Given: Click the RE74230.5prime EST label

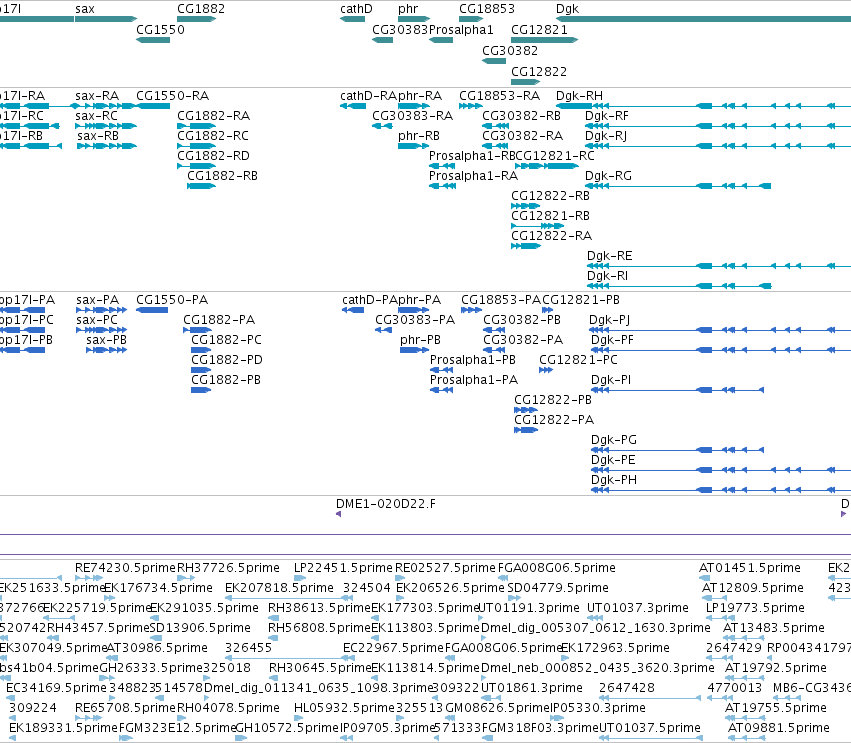Looking at the screenshot, I should coord(125,568).
